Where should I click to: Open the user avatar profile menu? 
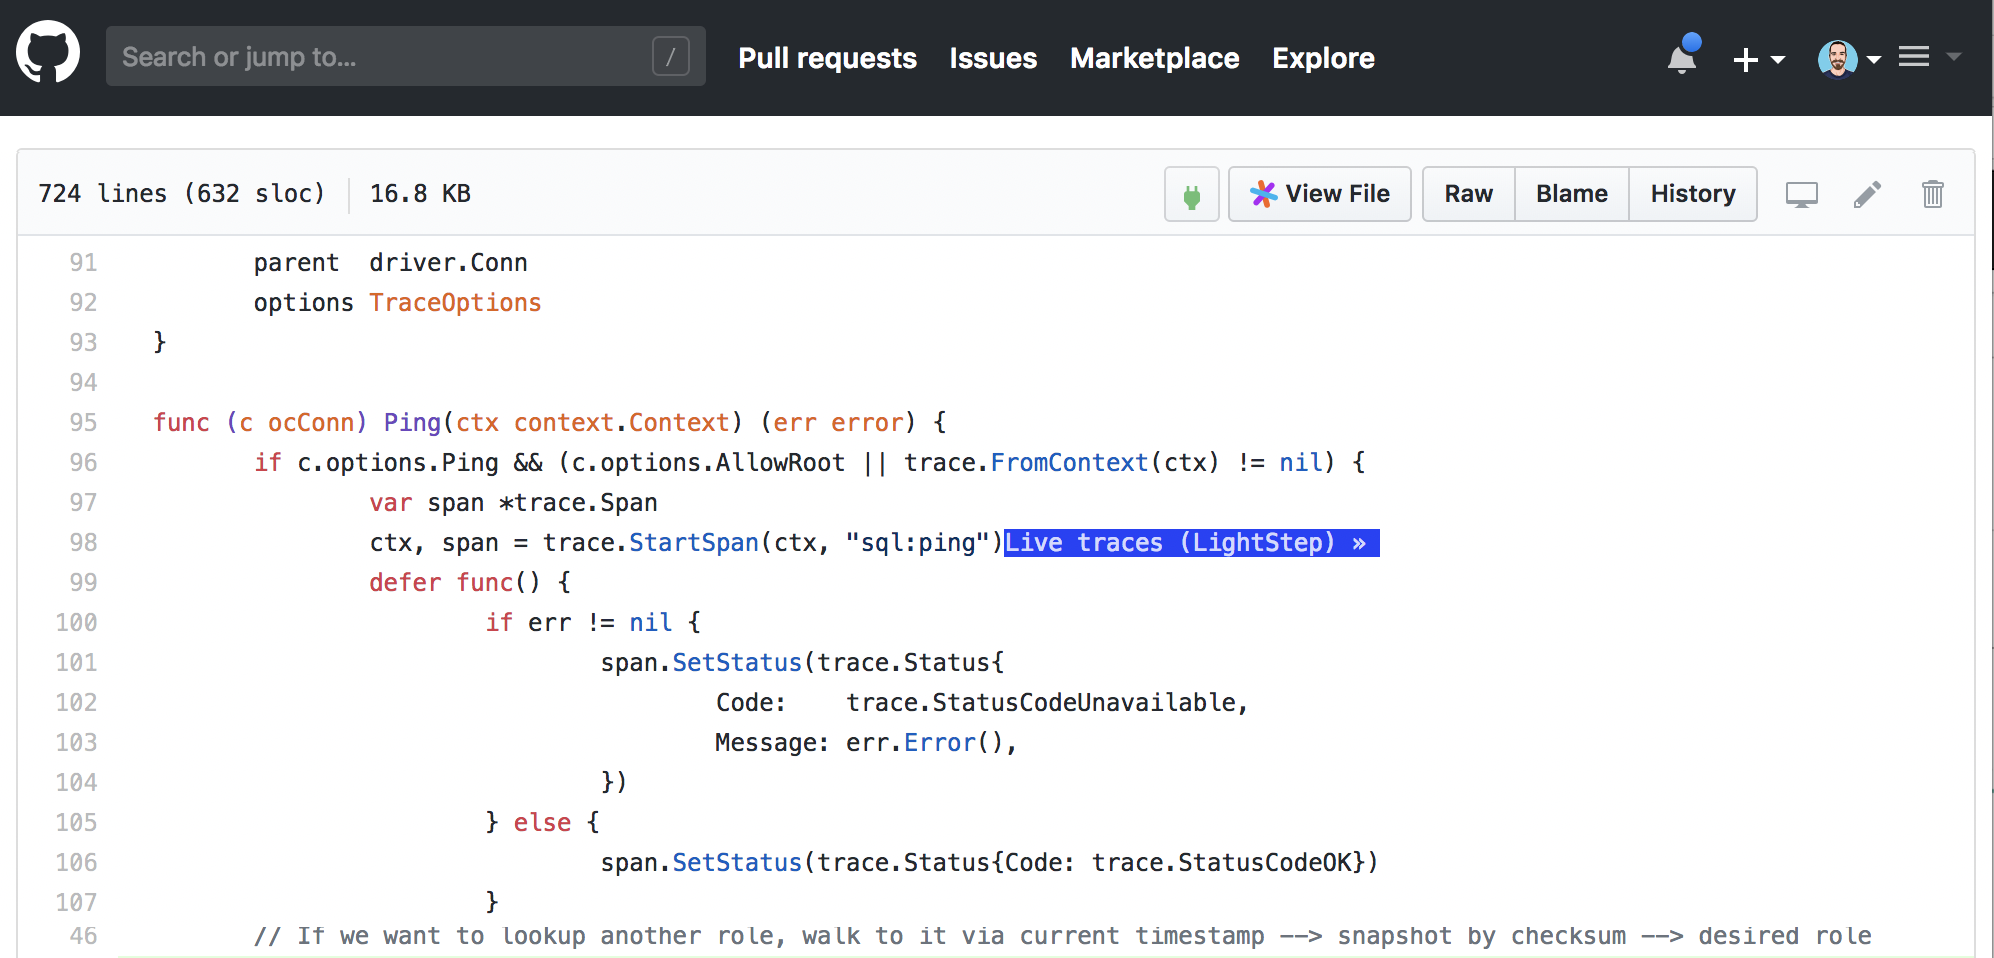pos(1849,59)
